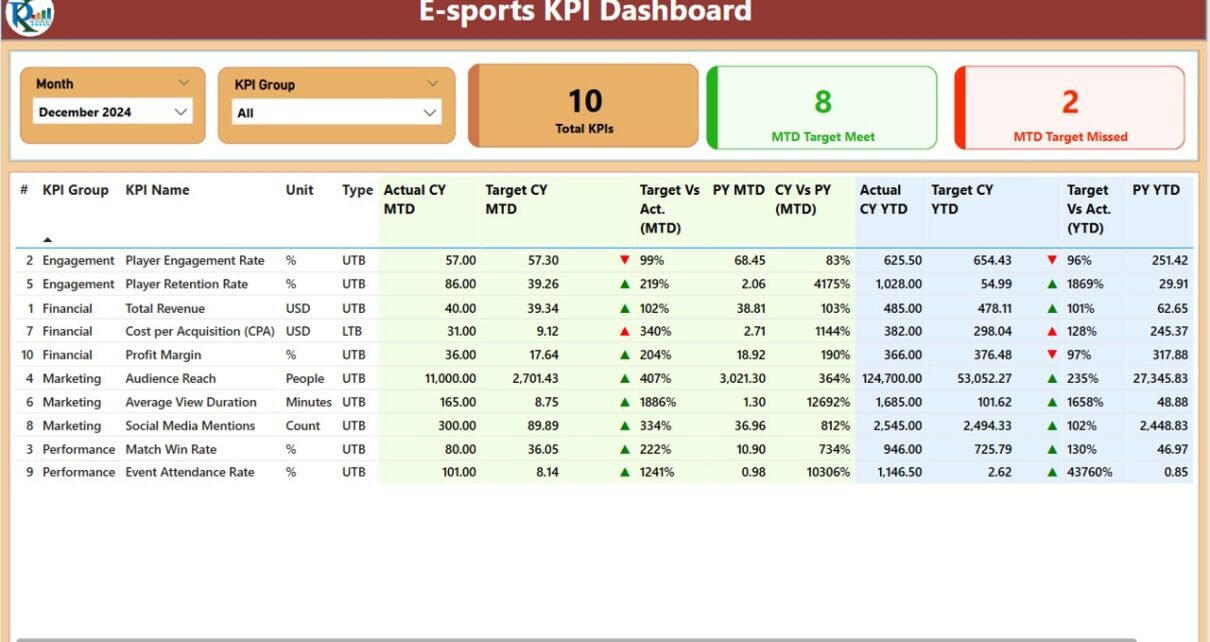1210x642 pixels.
Task: Click the horizontal scrollbar at bottom
Action: tap(575, 639)
